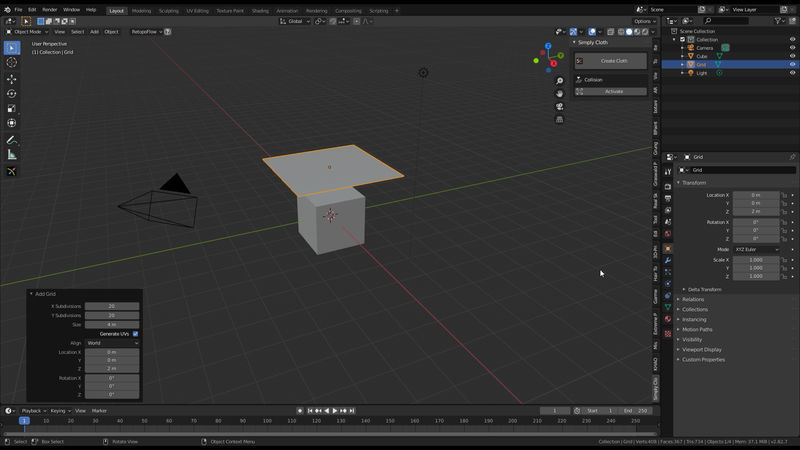Click the collision Activate button
Image resolution: width=800 pixels, height=450 pixels.
point(611,91)
